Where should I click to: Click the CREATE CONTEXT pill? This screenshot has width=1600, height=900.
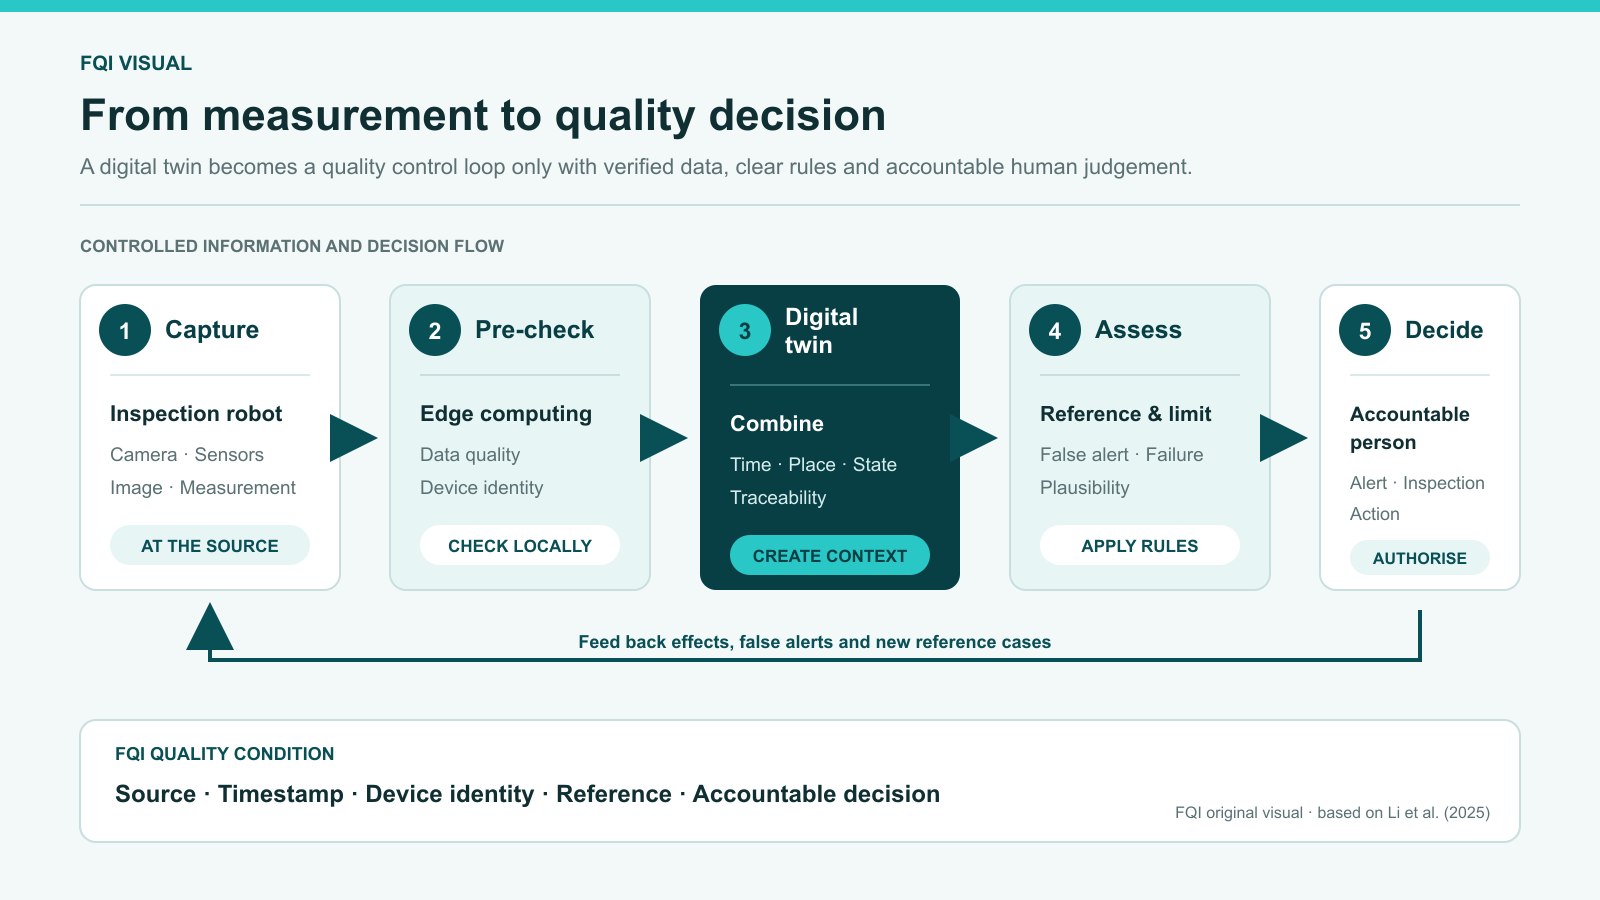click(830, 555)
